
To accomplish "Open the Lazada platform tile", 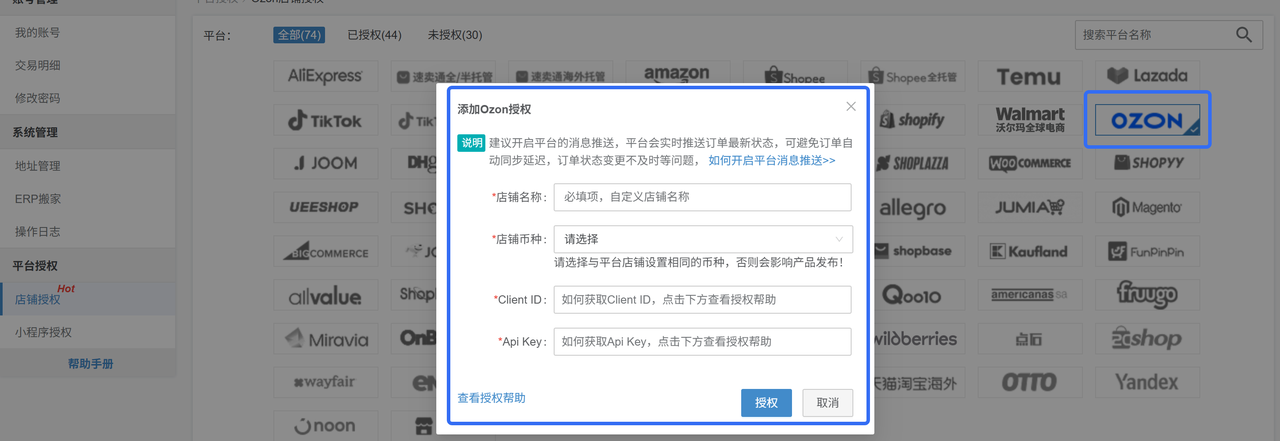I will [x=1147, y=76].
